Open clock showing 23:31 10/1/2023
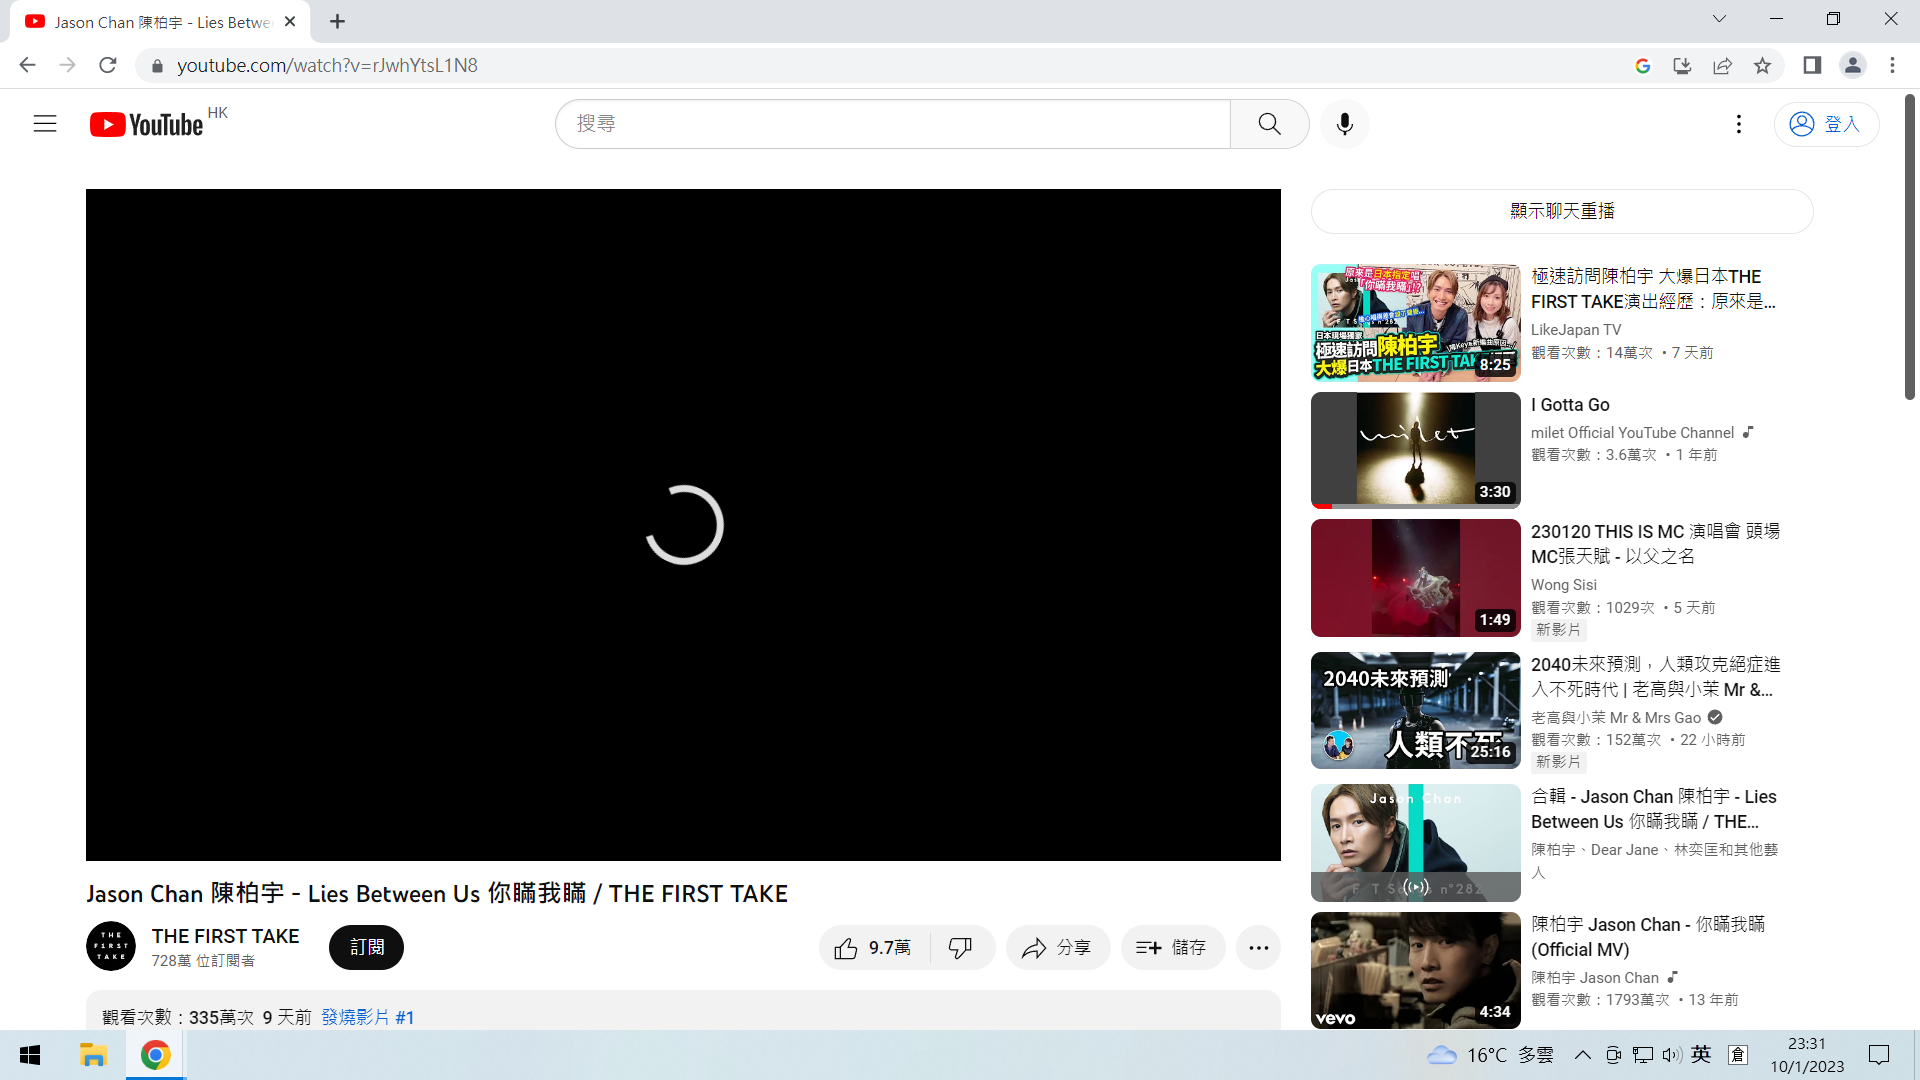This screenshot has height=1080, width=1920. click(1807, 1055)
